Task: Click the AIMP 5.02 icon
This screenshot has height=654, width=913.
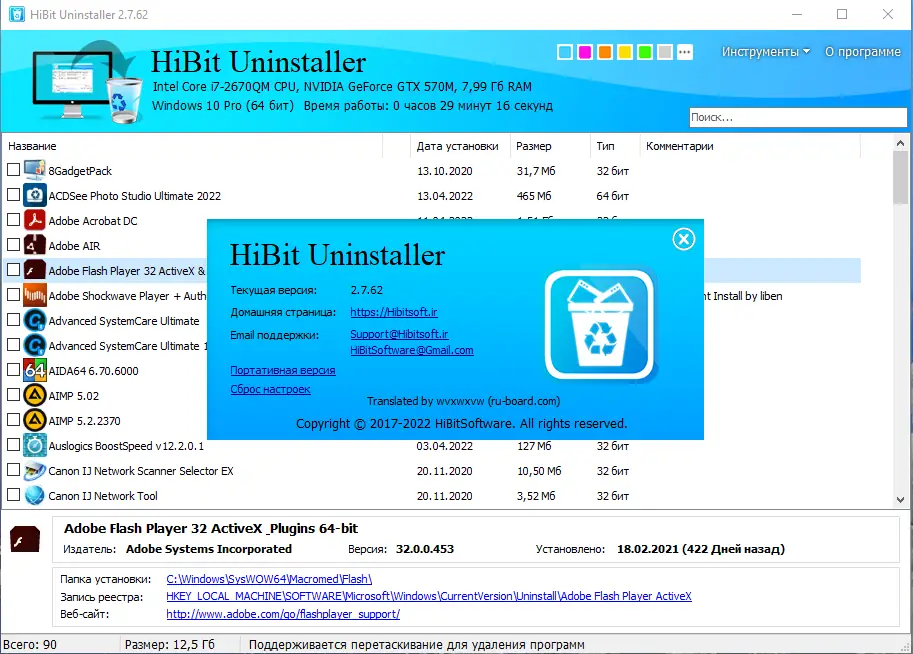Action: [35, 395]
